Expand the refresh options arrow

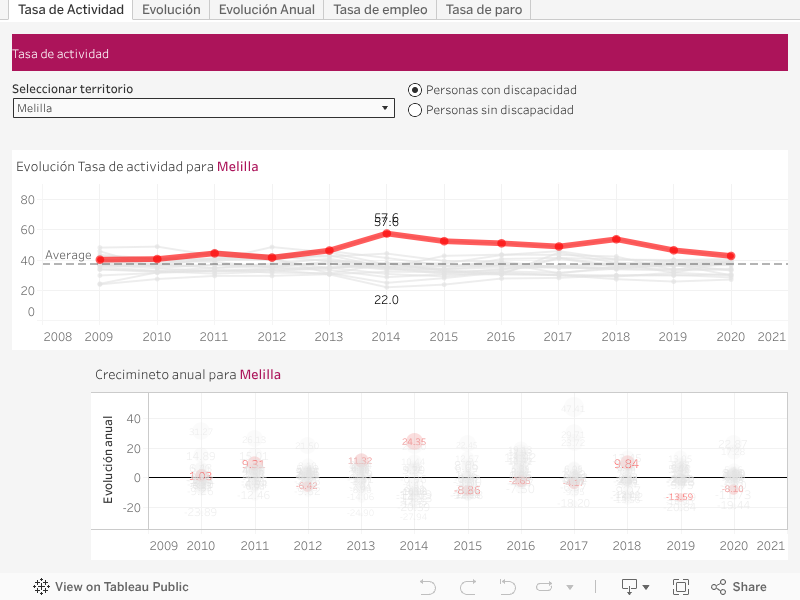[570, 588]
